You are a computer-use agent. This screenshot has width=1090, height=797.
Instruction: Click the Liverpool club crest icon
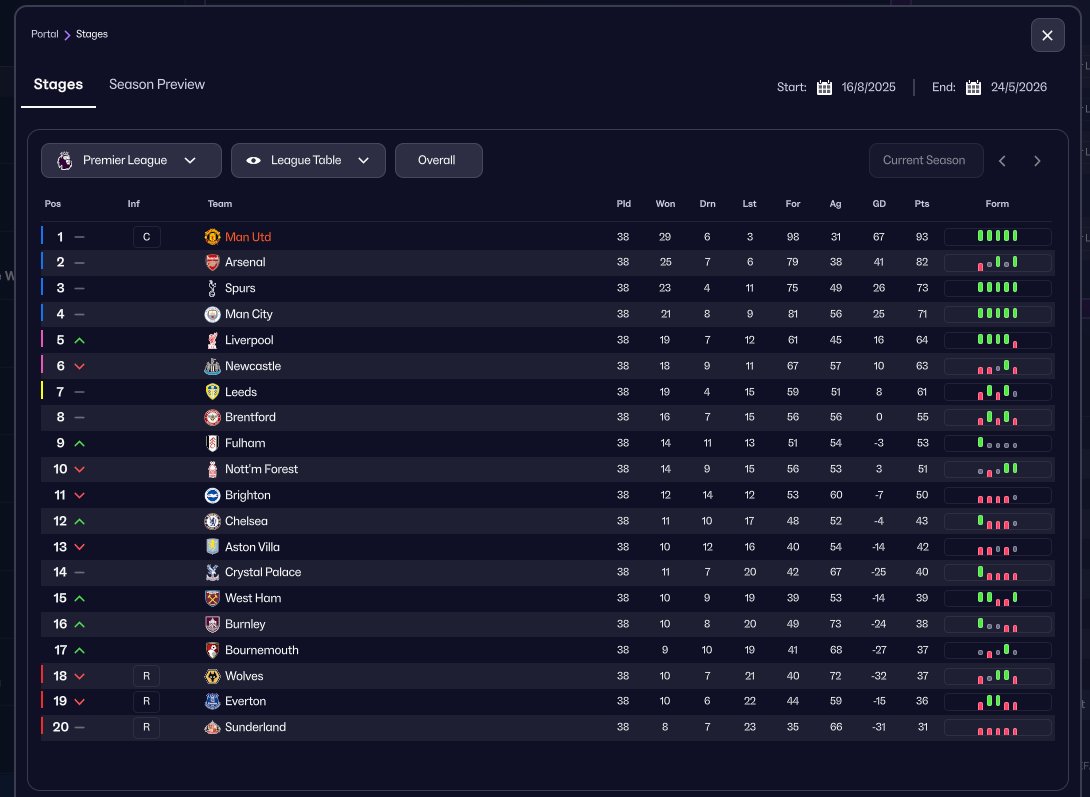tap(212, 341)
